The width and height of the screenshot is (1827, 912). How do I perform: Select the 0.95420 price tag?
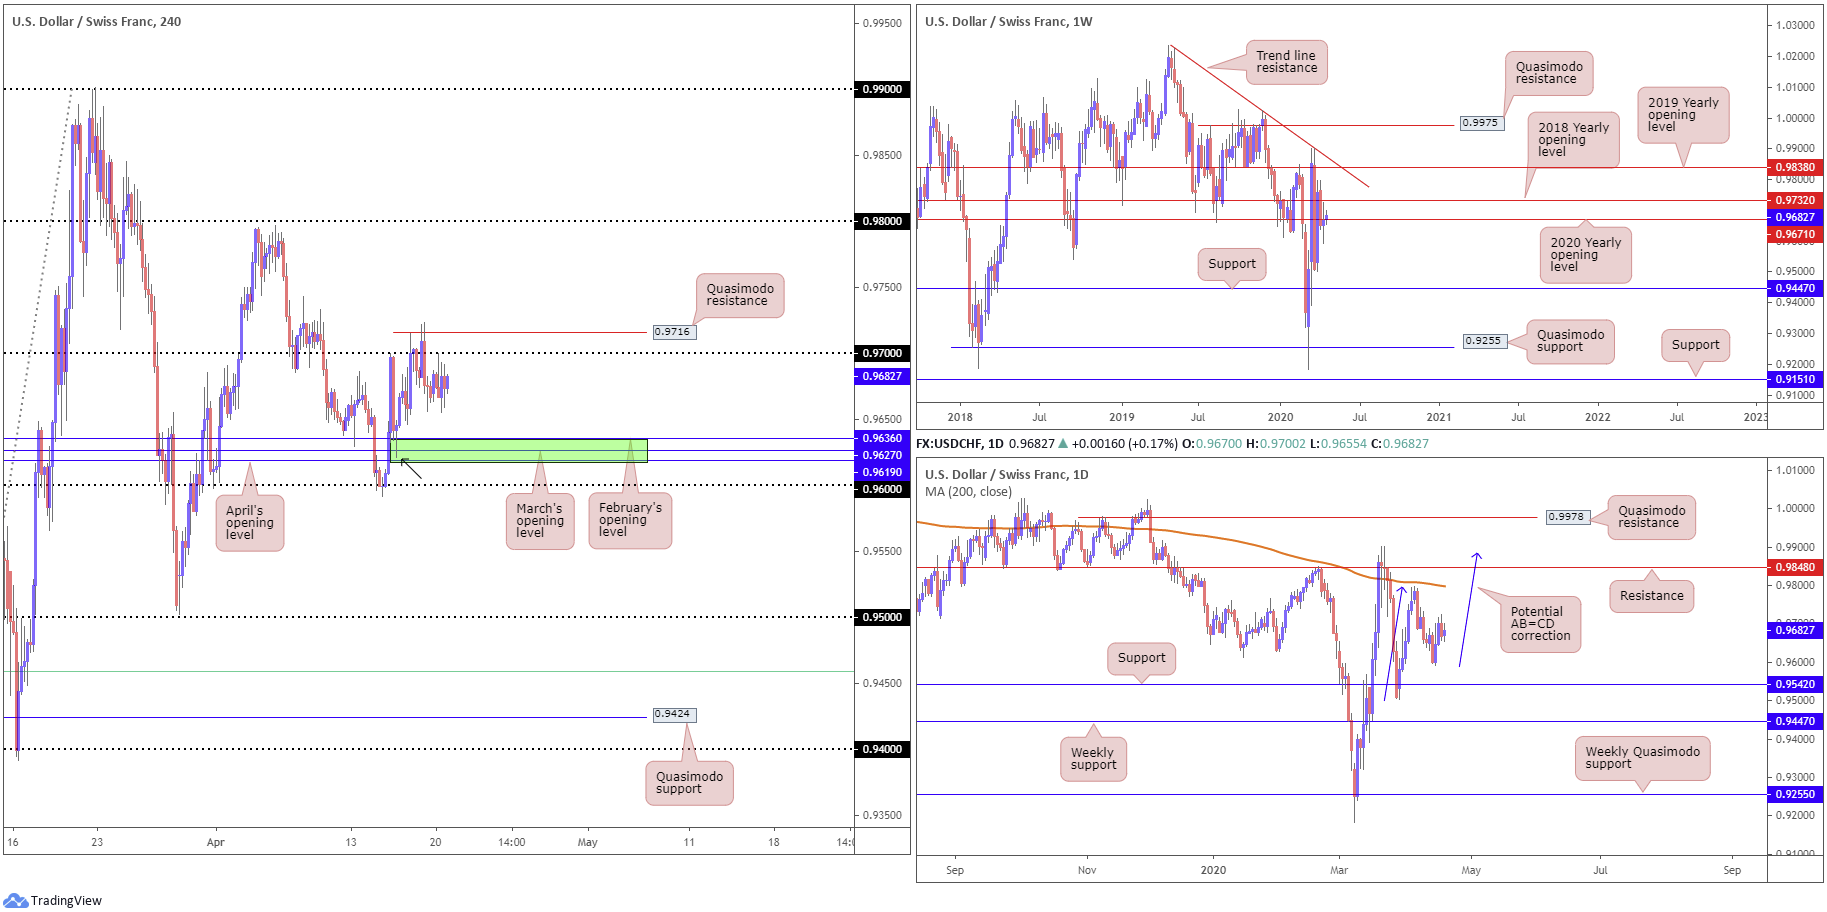click(x=1795, y=684)
